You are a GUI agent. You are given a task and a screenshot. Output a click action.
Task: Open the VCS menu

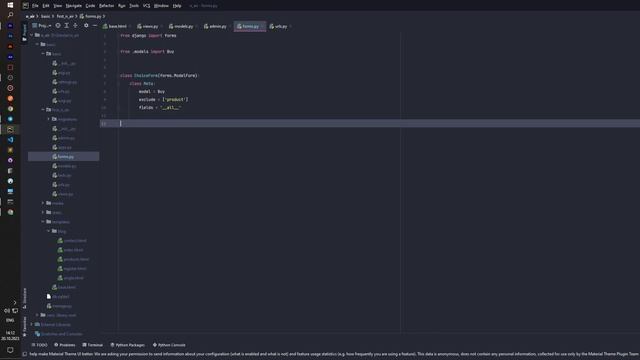pos(147,6)
